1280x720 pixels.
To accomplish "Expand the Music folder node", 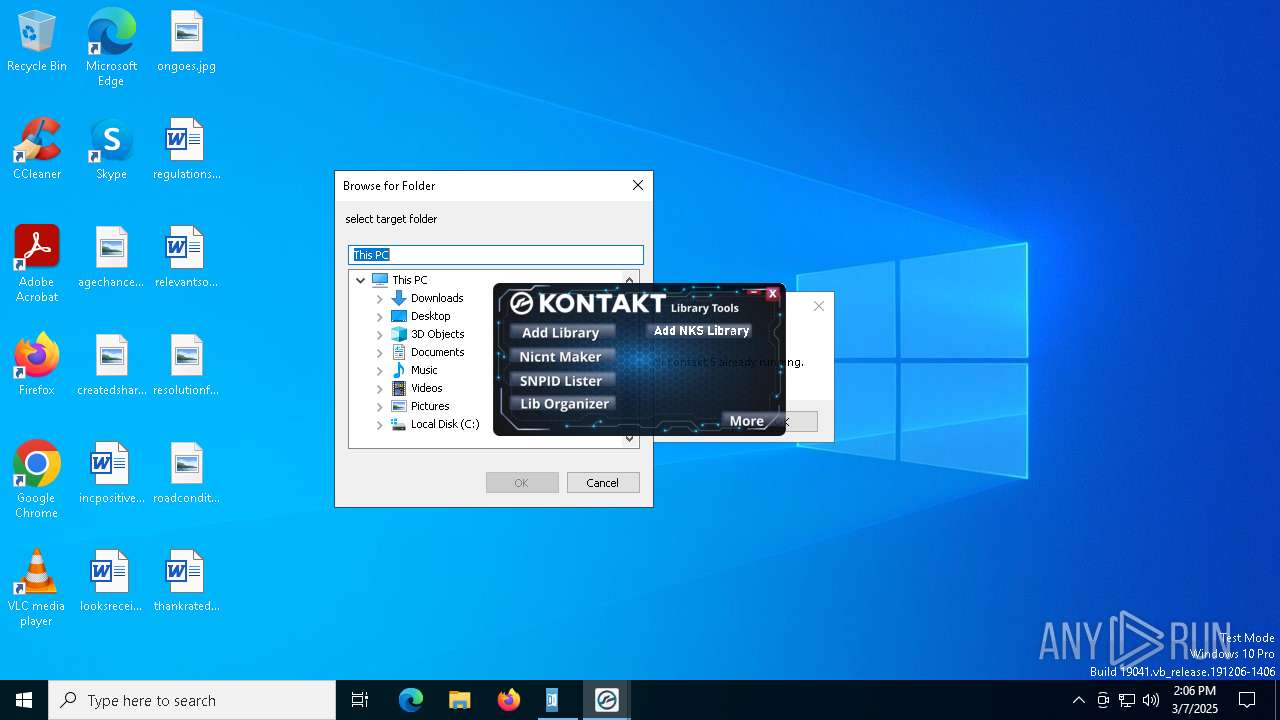I will tap(380, 370).
